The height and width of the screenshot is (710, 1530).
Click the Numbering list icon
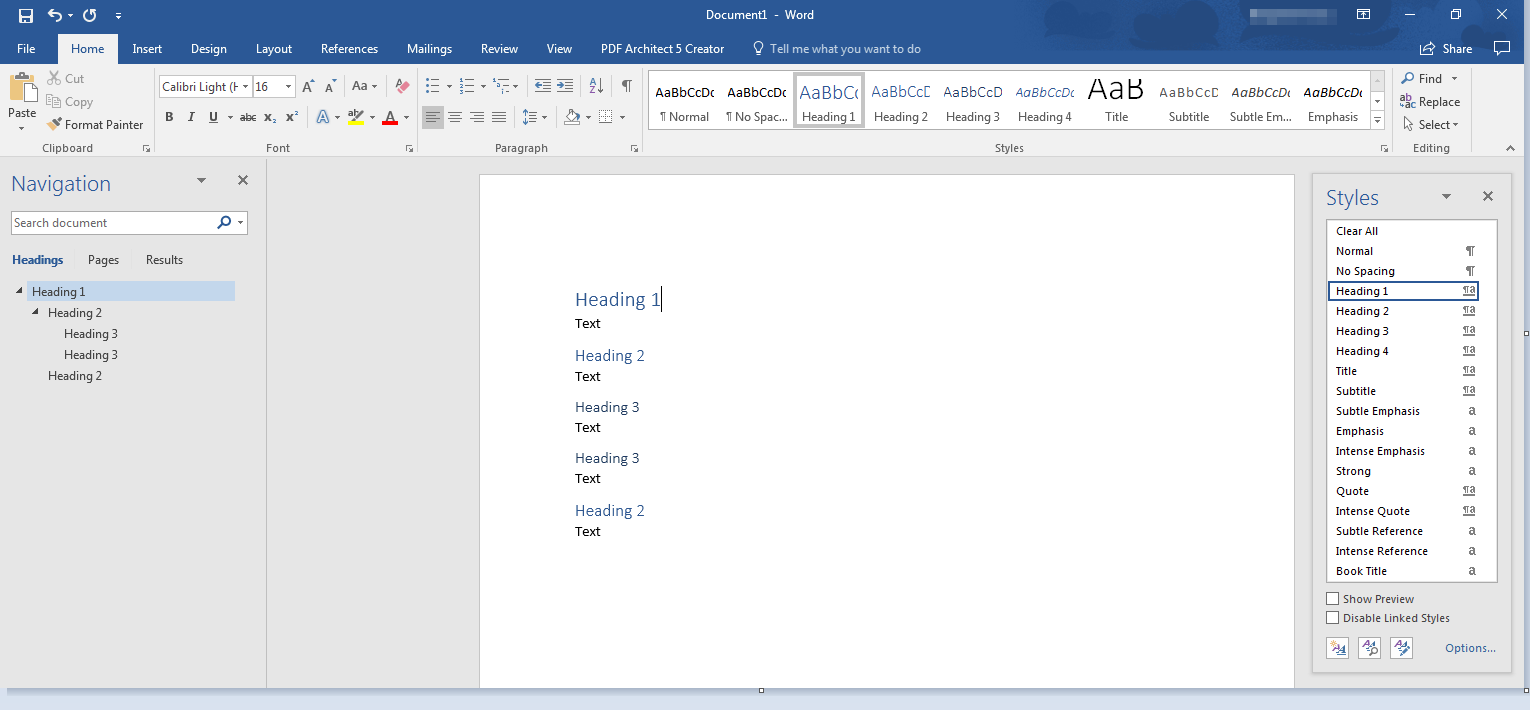466,87
